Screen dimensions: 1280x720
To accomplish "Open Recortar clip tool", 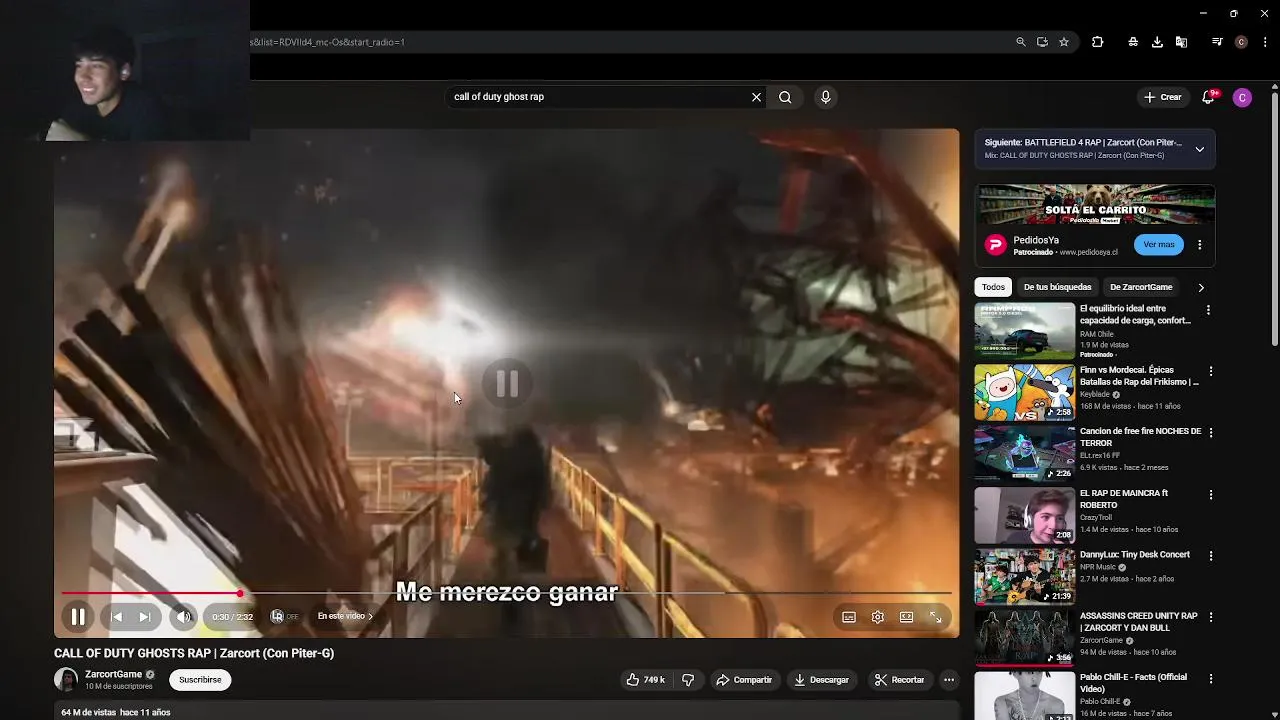I will [x=899, y=680].
